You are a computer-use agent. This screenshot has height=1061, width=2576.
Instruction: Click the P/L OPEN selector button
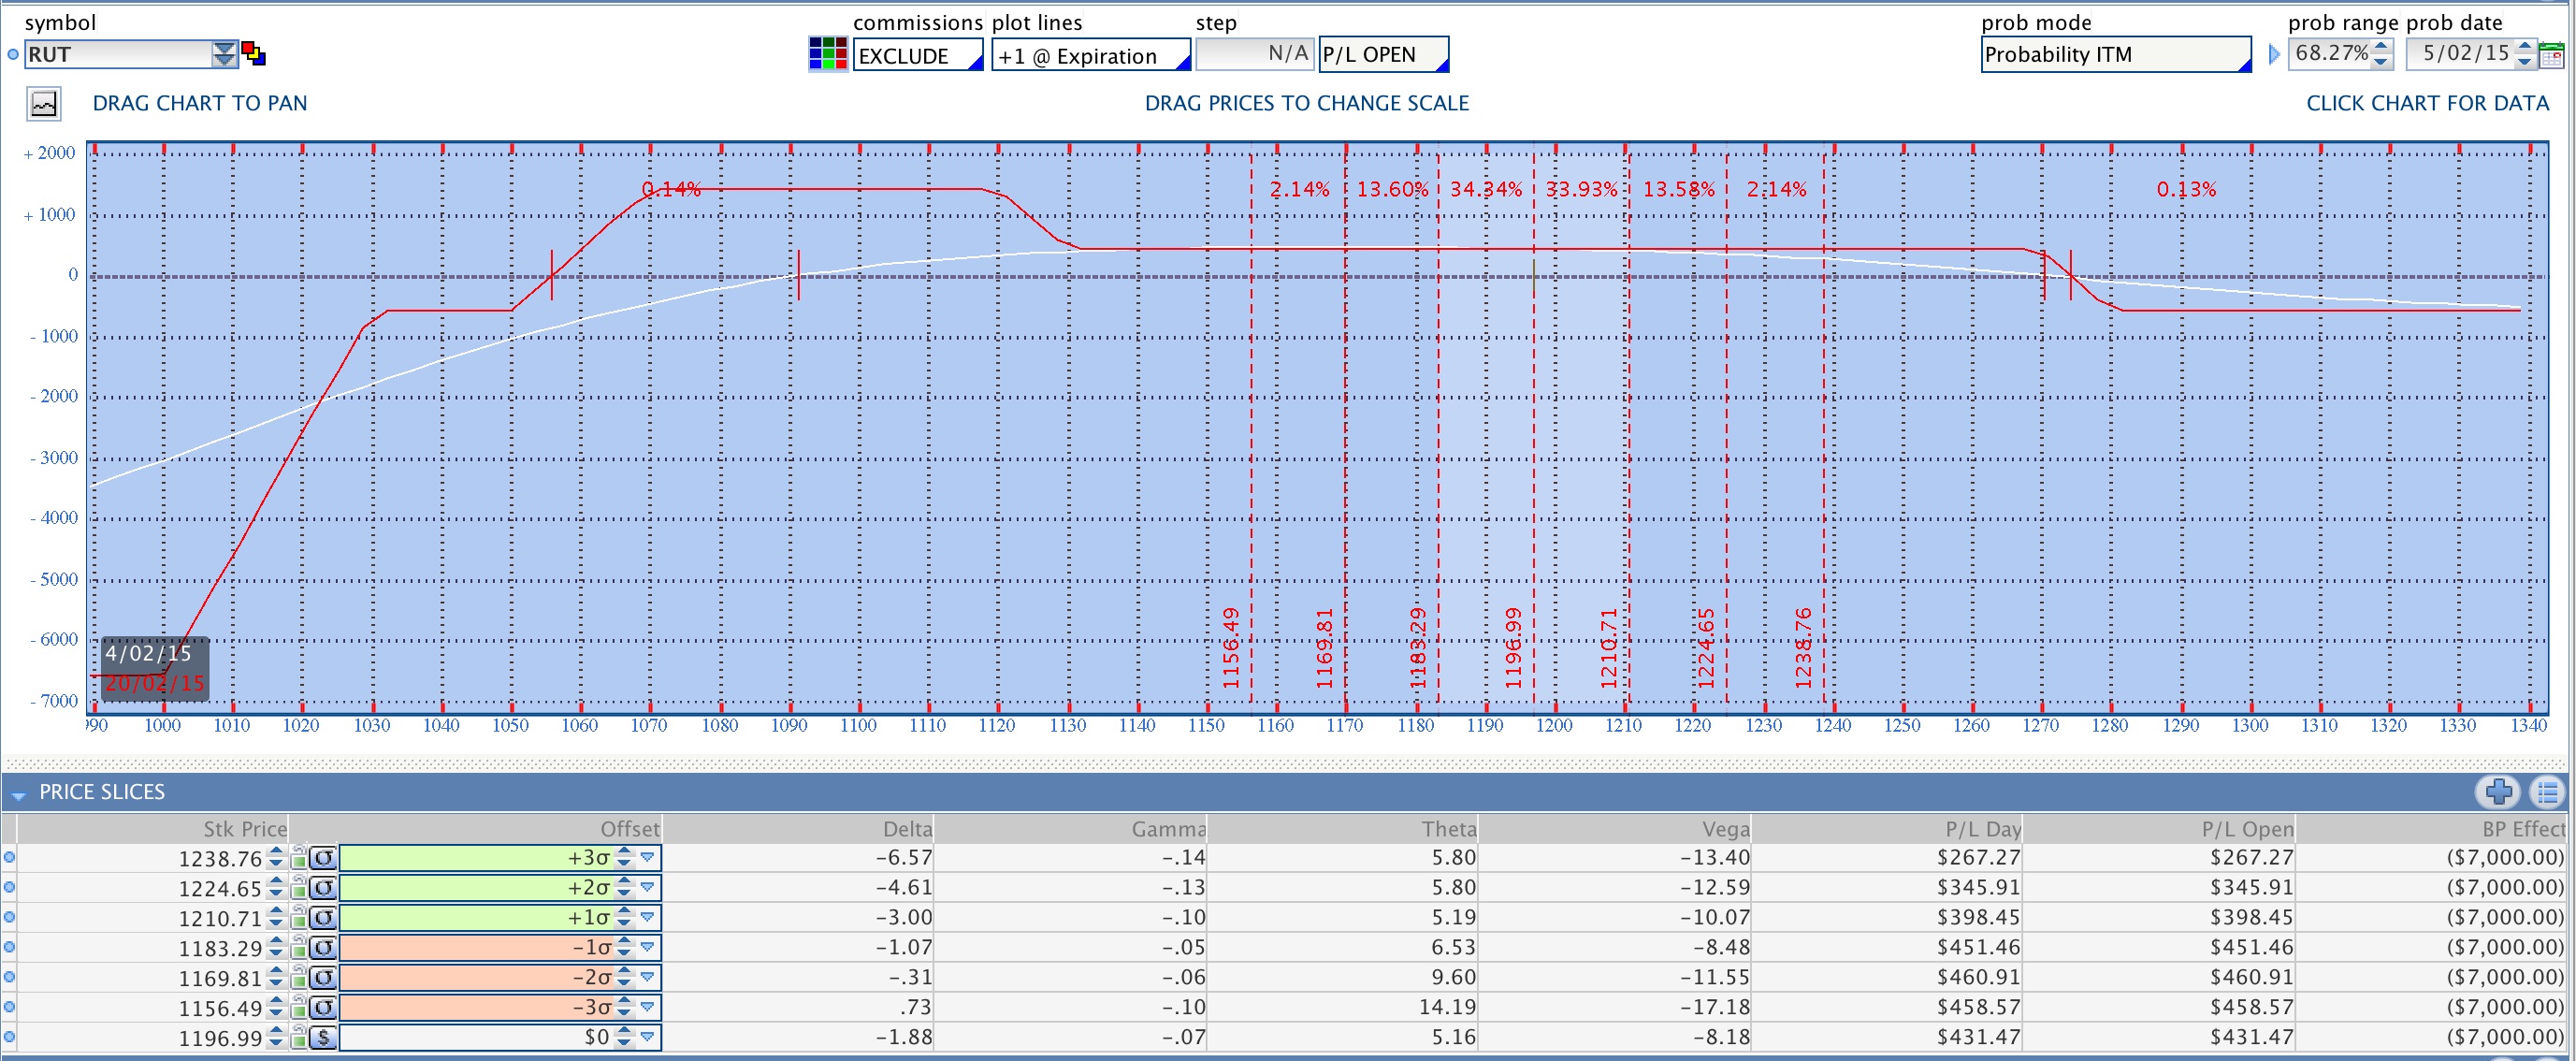pyautogui.click(x=1383, y=55)
